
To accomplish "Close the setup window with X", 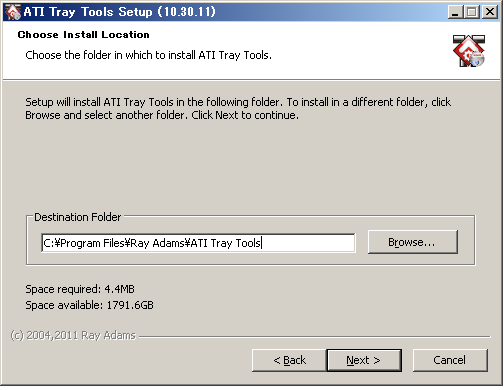I will tap(490, 12).
